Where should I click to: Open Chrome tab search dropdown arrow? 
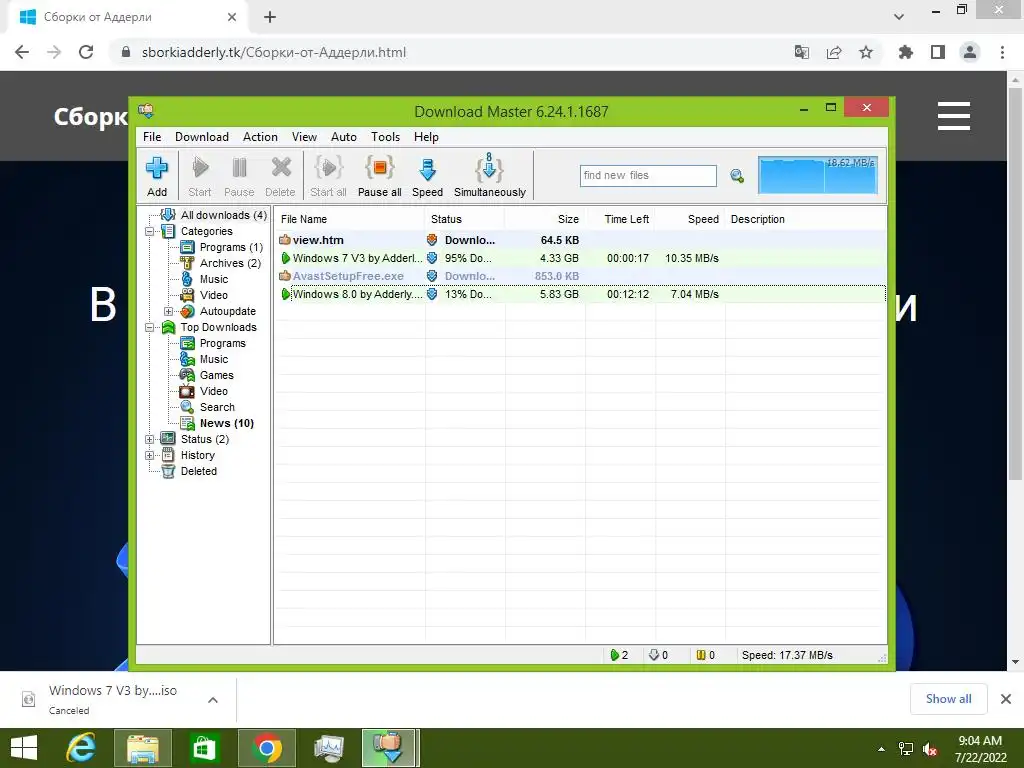(899, 16)
